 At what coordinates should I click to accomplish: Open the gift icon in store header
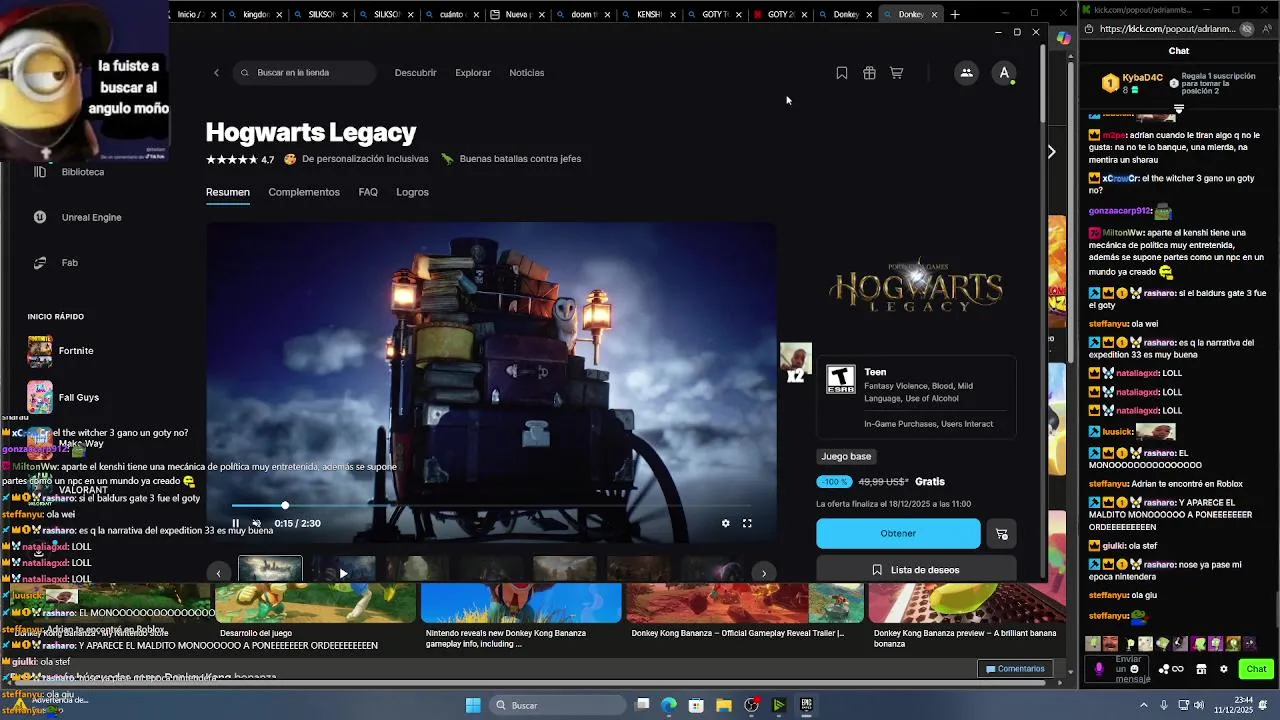point(869,73)
